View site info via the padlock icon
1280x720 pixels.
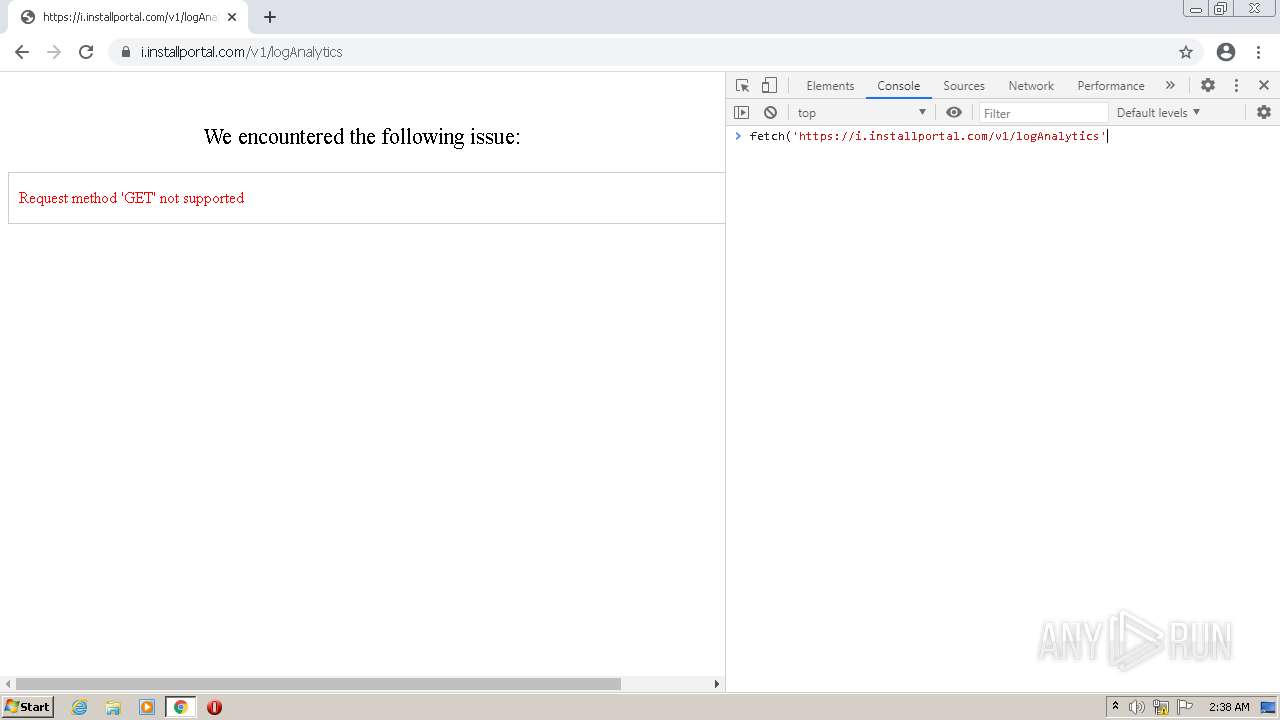tap(126, 52)
